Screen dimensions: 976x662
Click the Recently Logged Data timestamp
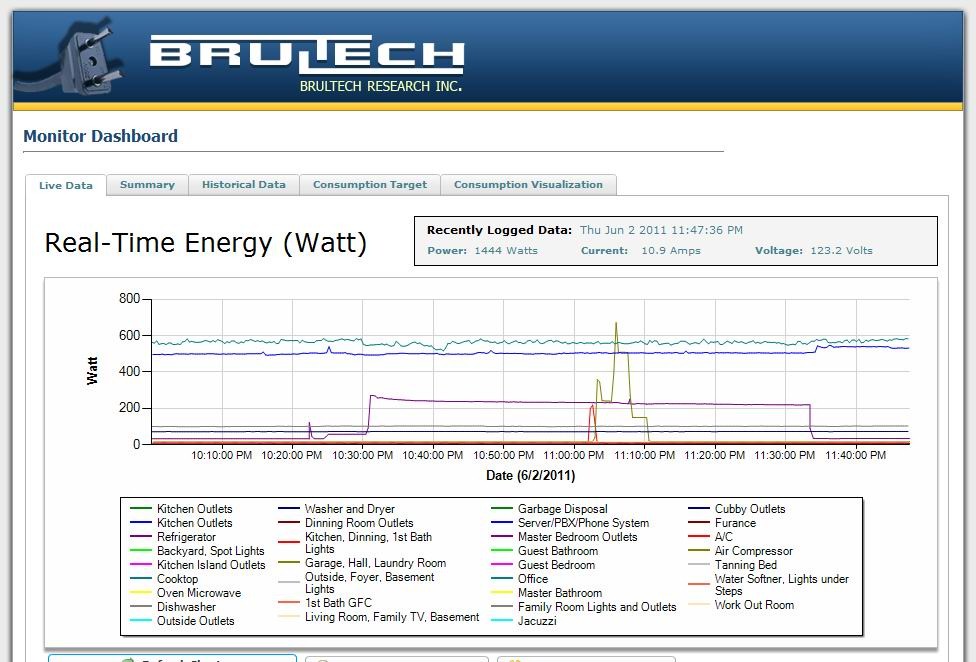[661, 230]
